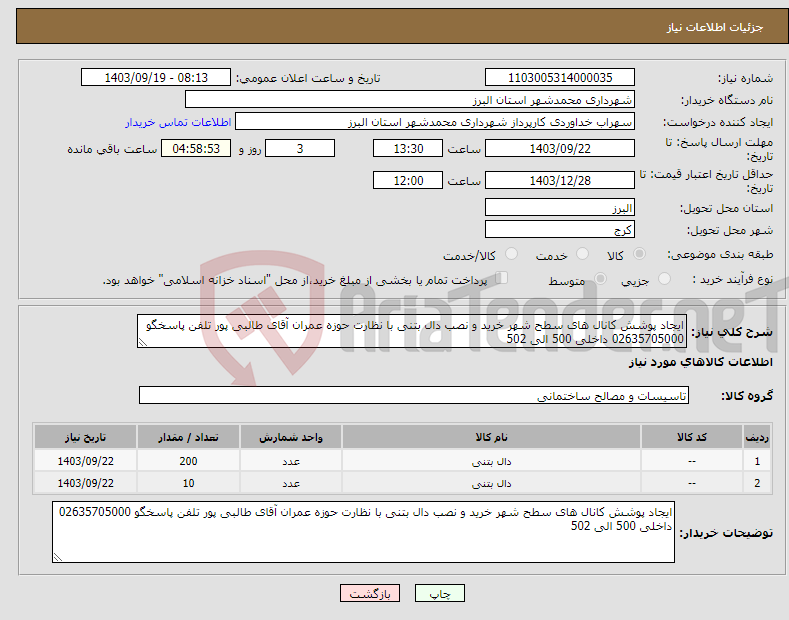Select the کالا radio button

tap(639, 254)
